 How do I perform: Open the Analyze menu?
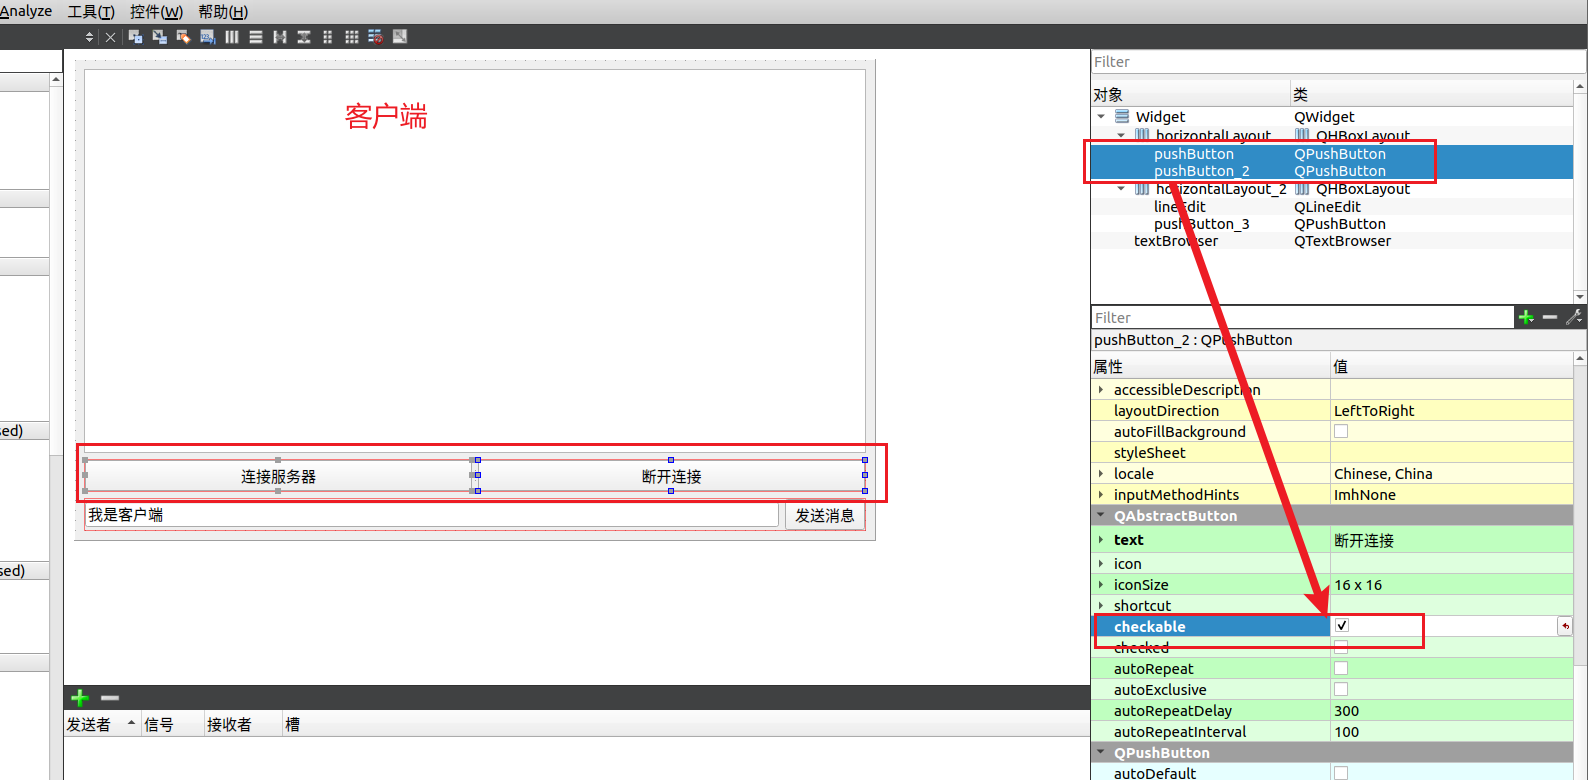tap(25, 11)
